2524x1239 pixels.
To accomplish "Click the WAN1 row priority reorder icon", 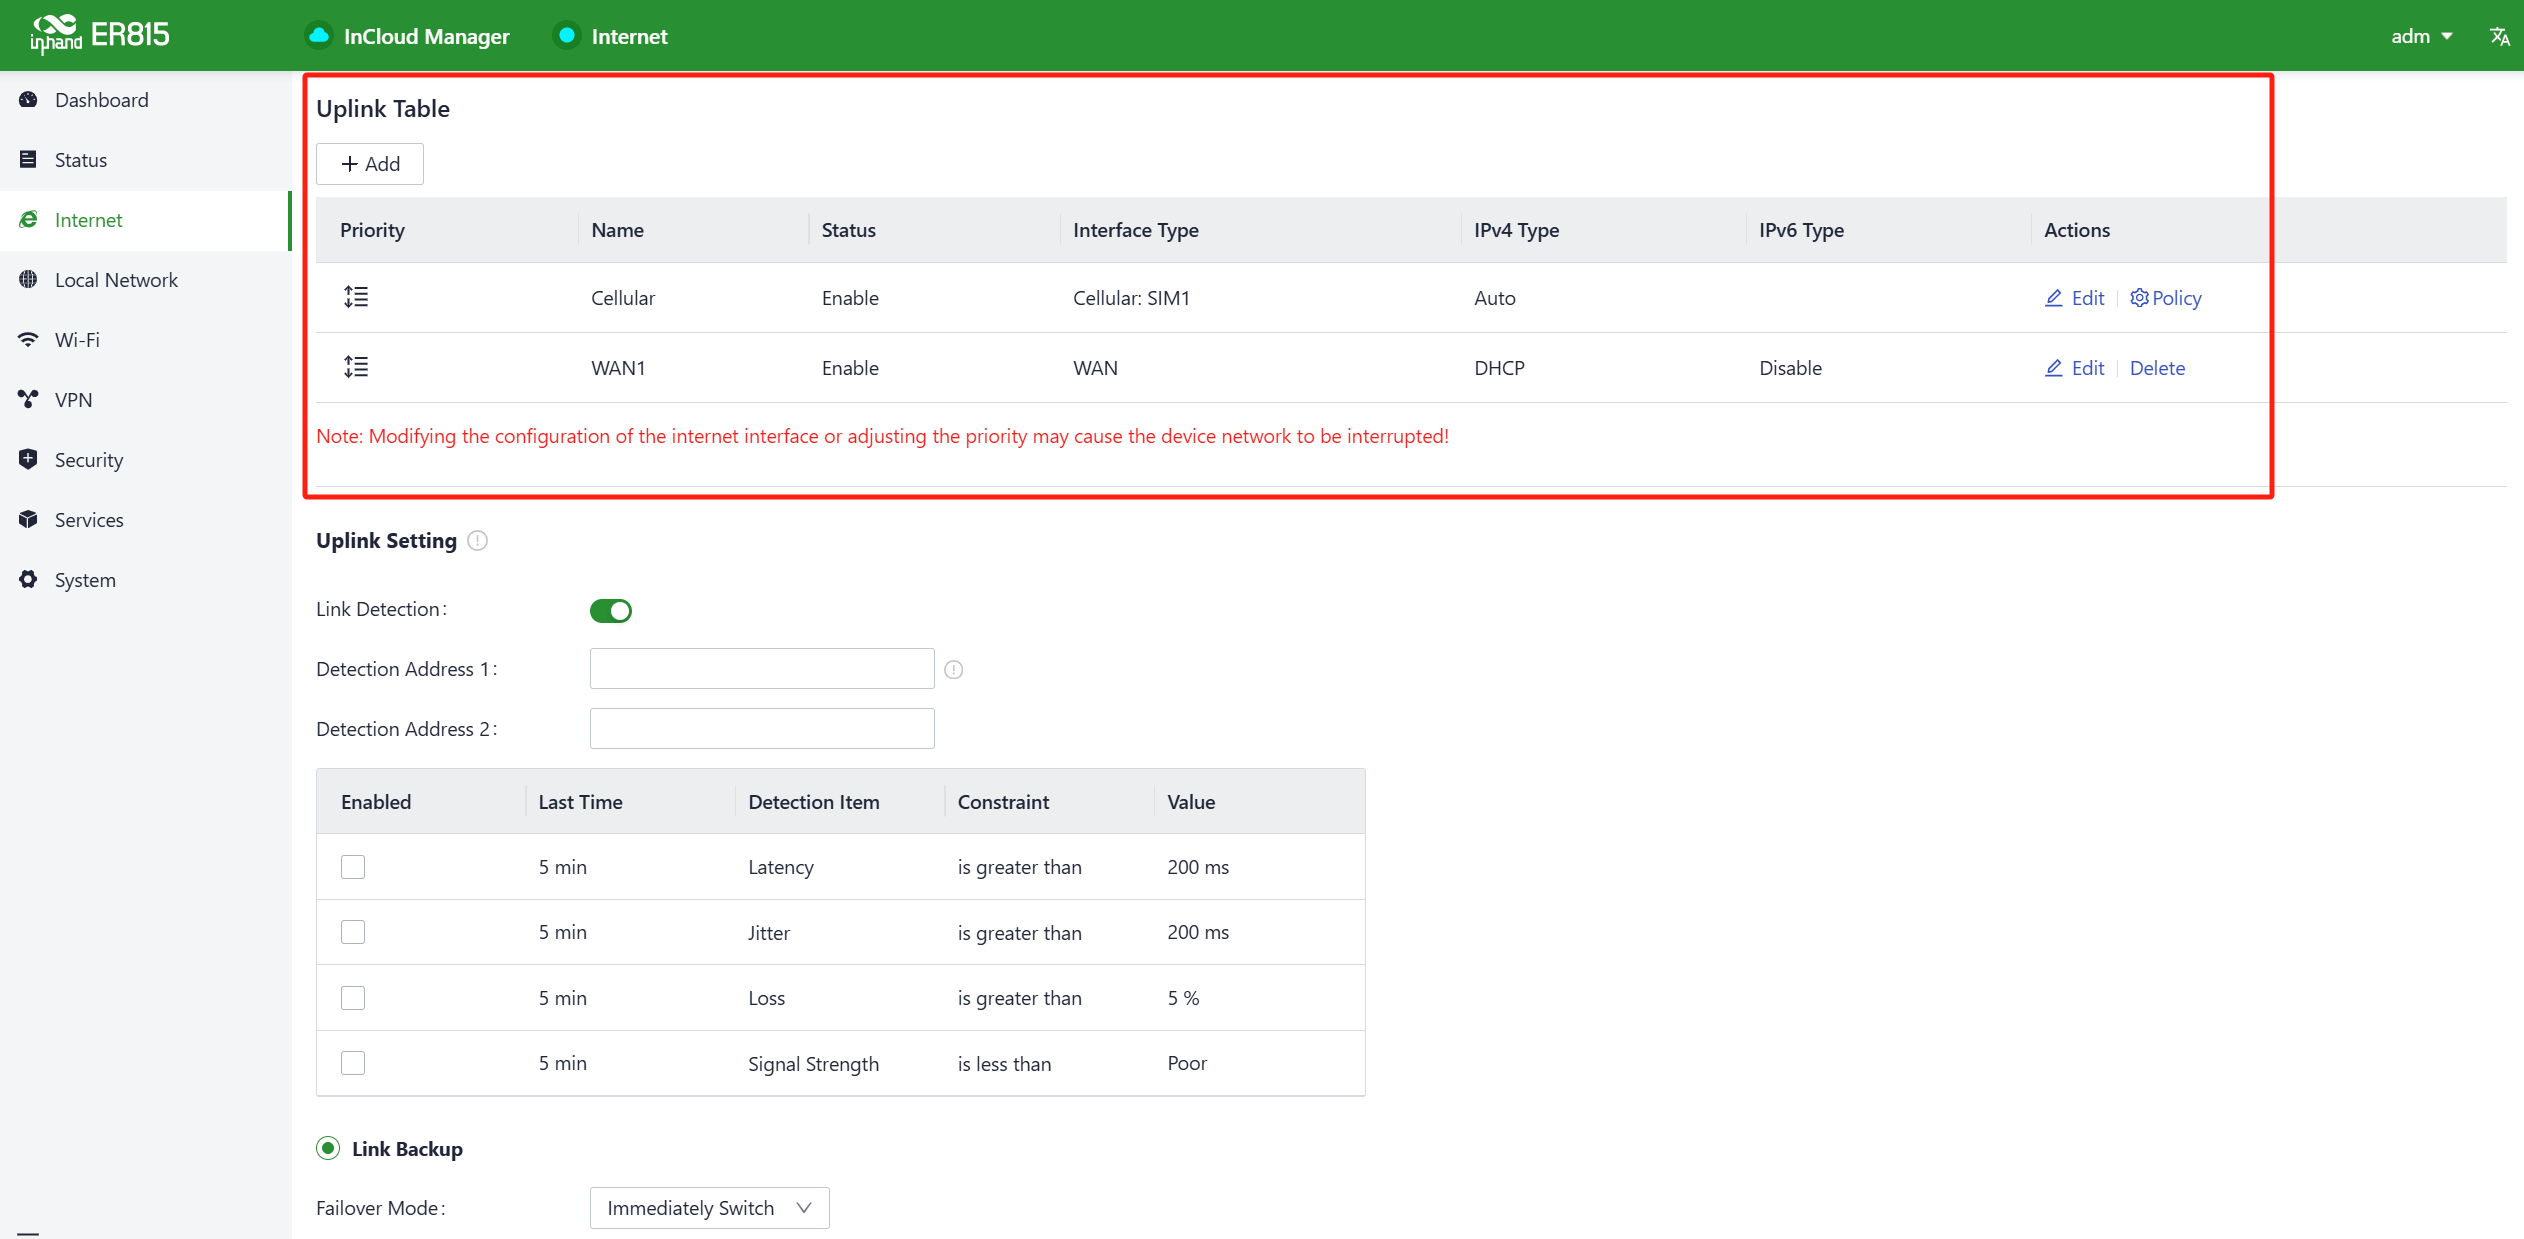I will 356,367.
